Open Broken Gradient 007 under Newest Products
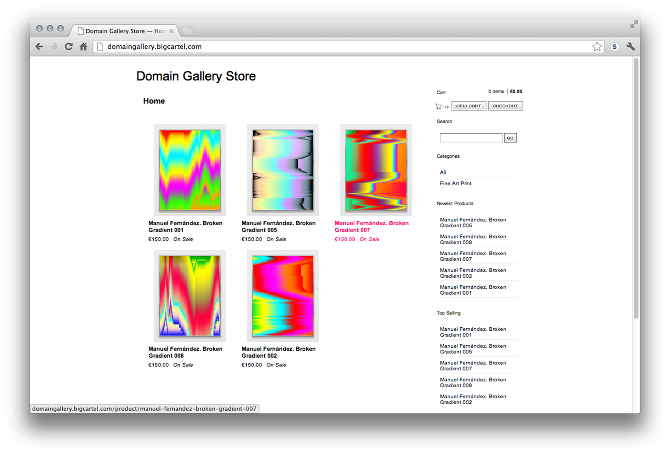670x455 pixels. pos(473,256)
